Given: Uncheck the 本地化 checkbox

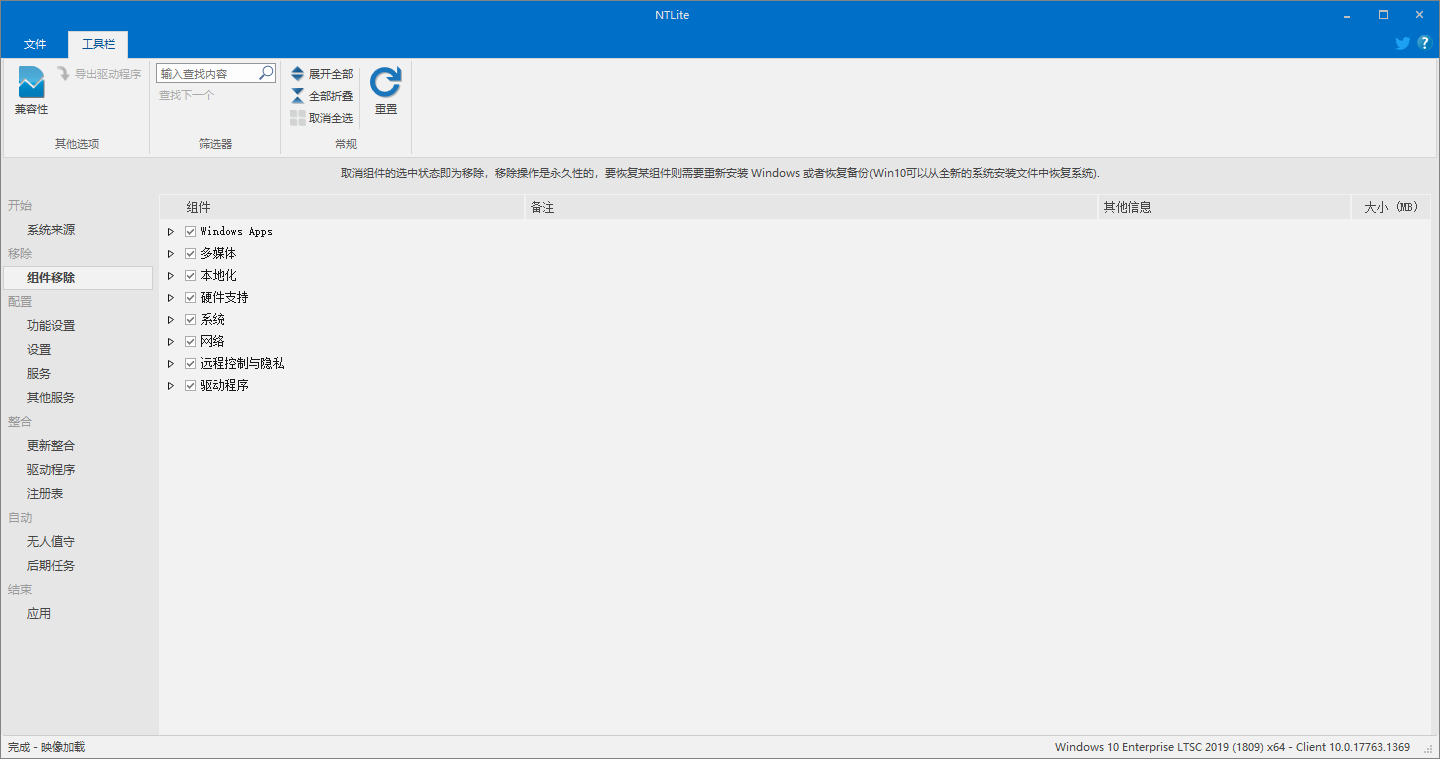Looking at the screenshot, I should point(190,276).
